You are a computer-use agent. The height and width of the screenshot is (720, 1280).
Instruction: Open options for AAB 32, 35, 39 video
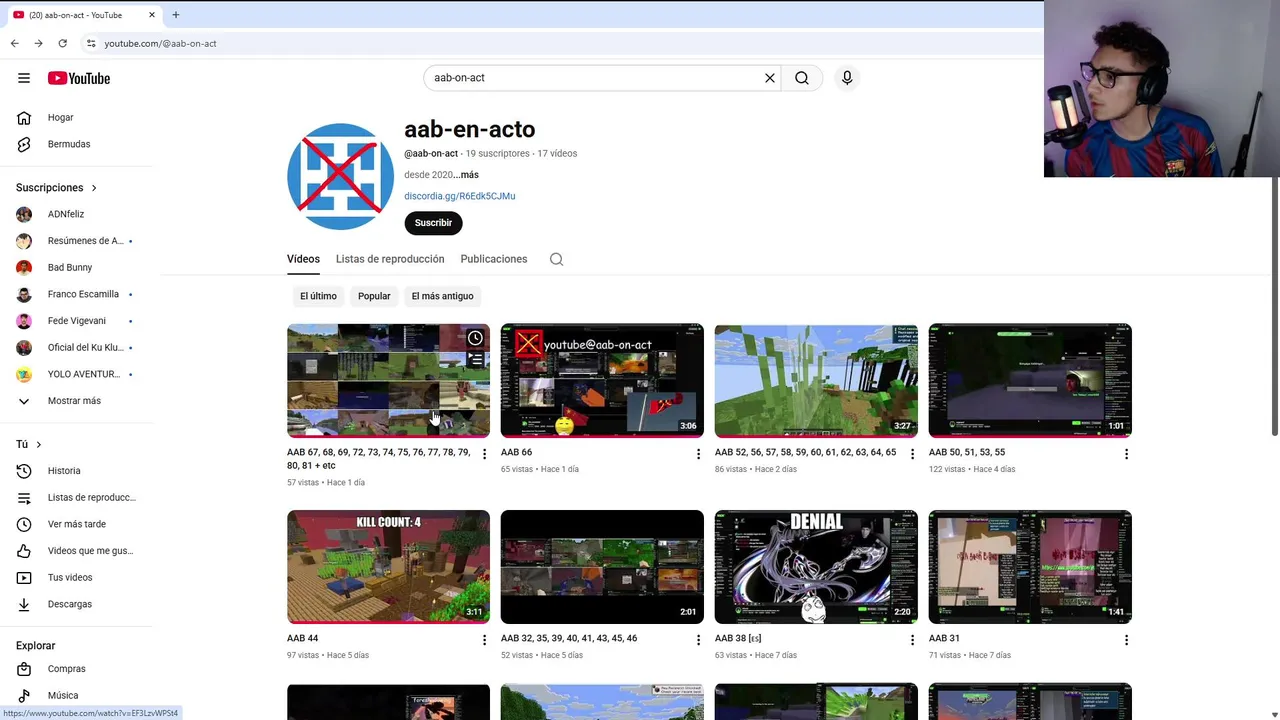pyautogui.click(x=698, y=640)
